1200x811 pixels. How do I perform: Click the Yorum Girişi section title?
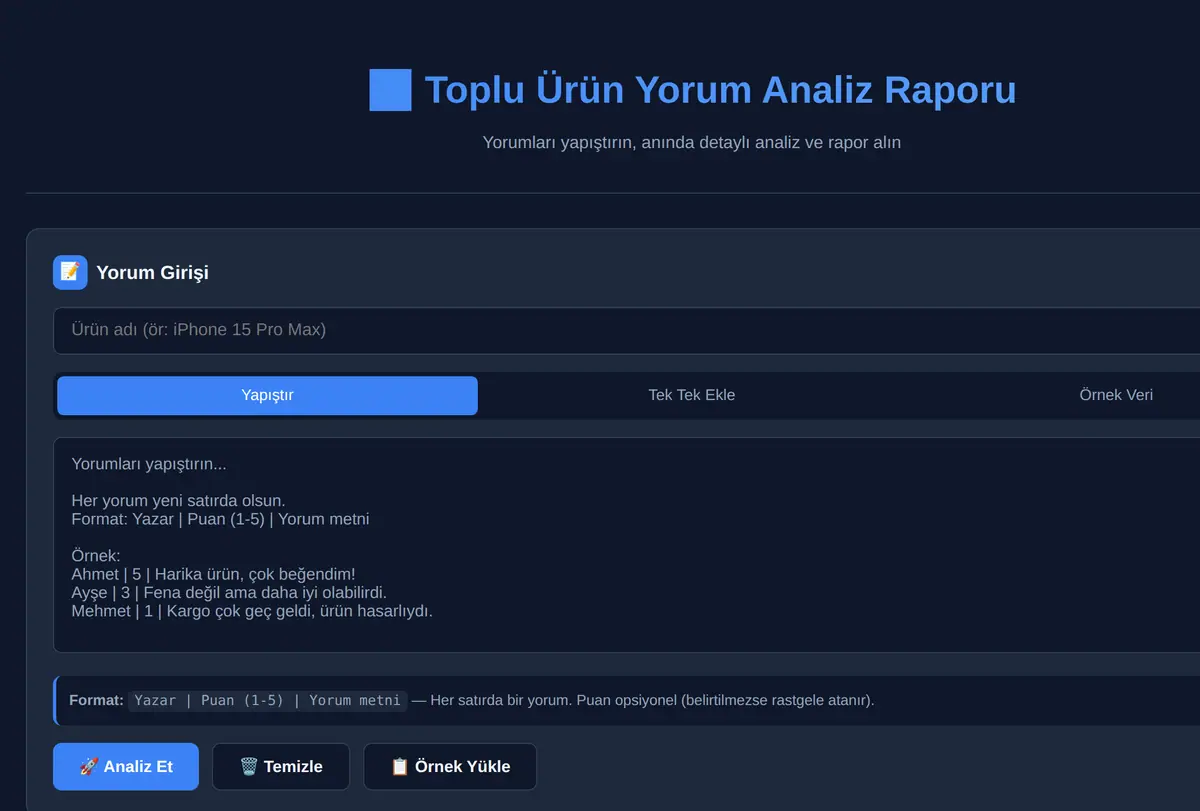click(x=152, y=273)
